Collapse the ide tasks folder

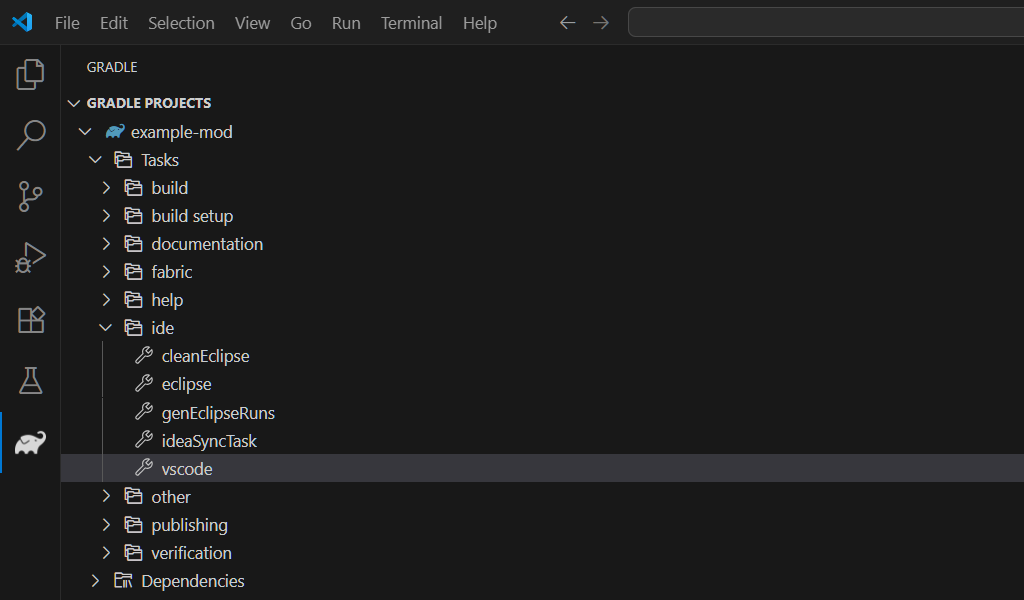coord(106,327)
